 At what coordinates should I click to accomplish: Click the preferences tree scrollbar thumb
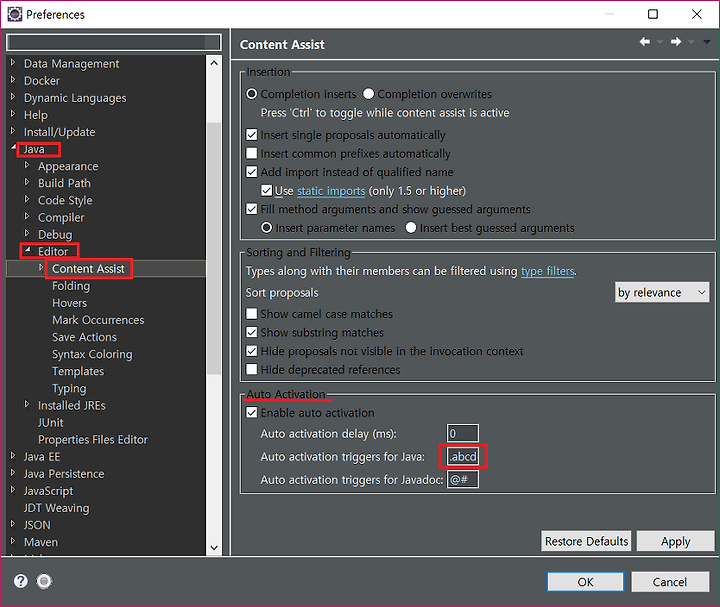[214, 248]
